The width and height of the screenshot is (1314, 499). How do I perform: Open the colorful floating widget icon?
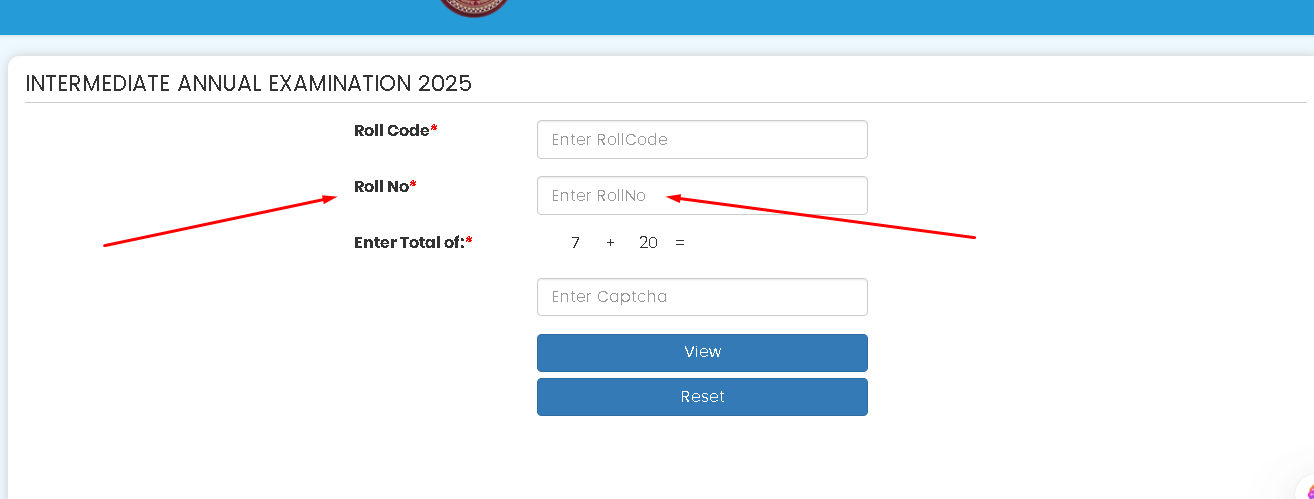click(1307, 489)
